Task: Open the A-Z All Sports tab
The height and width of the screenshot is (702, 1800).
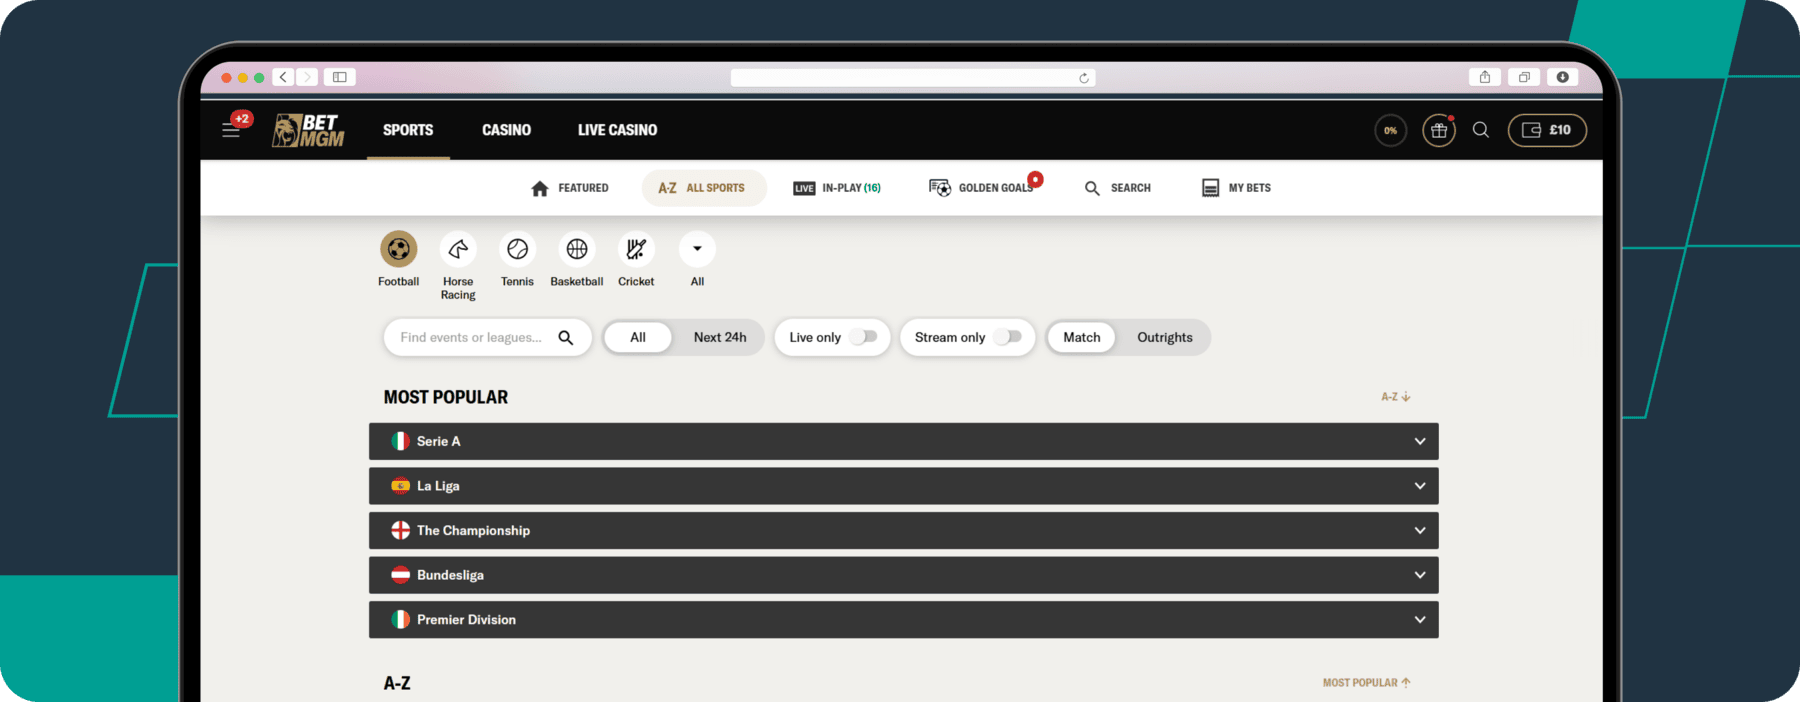Action: pyautogui.click(x=704, y=188)
